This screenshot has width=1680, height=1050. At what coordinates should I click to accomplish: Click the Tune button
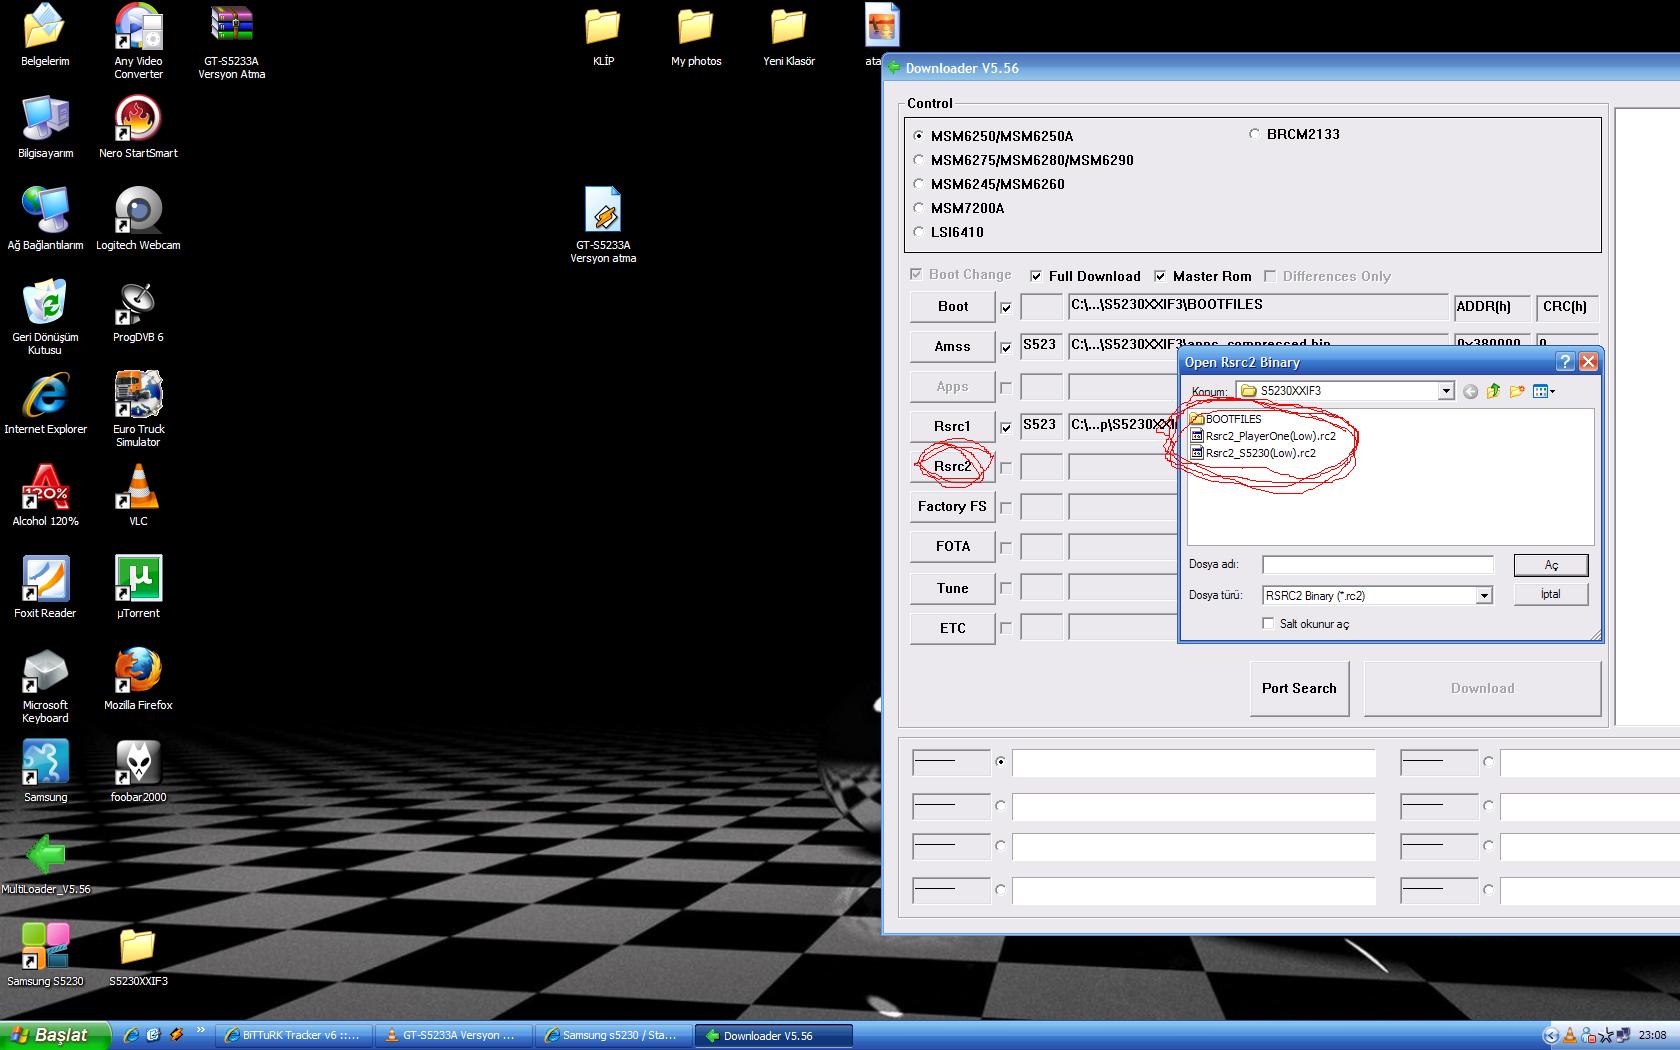click(x=952, y=589)
